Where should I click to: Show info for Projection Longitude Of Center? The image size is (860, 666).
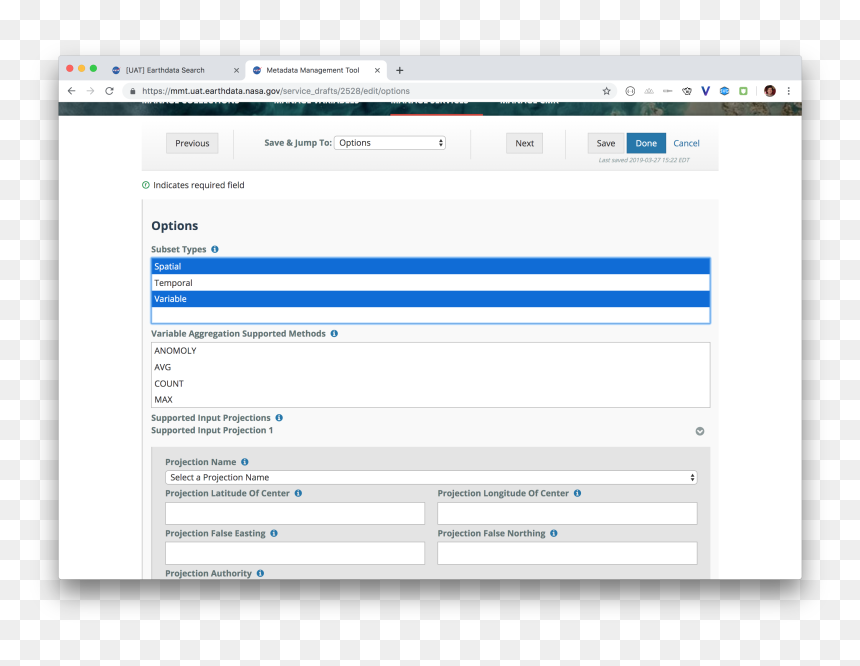coord(578,493)
